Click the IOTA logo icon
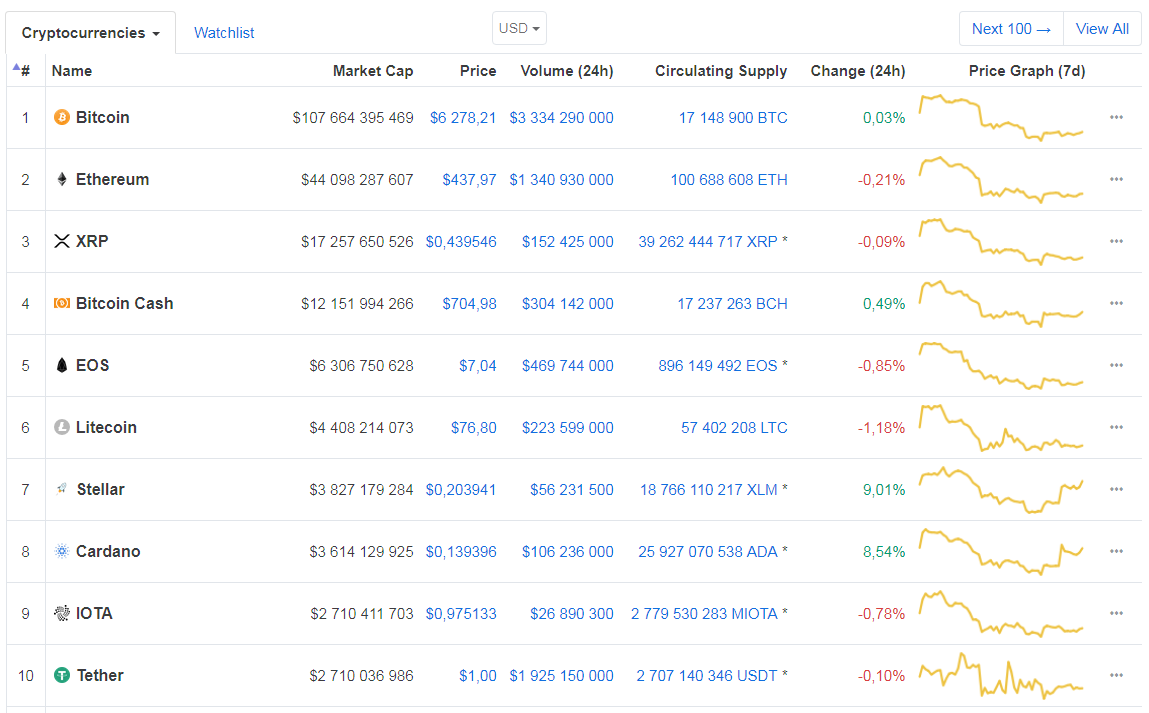This screenshot has height=713, width=1149. pyautogui.click(x=62, y=613)
